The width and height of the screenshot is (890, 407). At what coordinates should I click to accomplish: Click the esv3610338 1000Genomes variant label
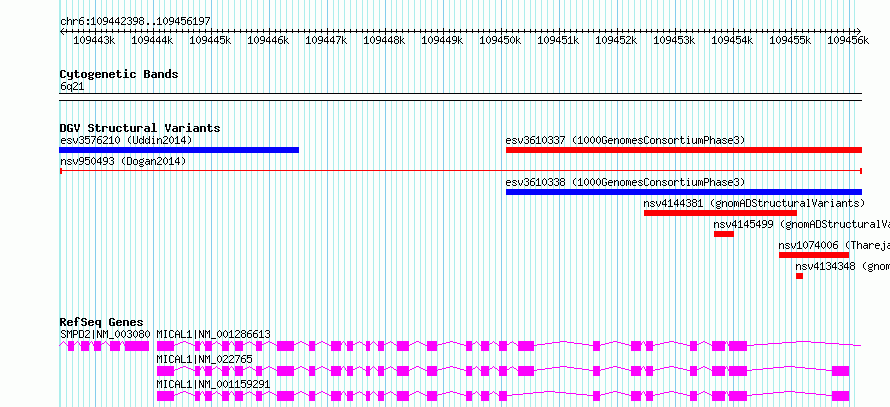pos(625,182)
